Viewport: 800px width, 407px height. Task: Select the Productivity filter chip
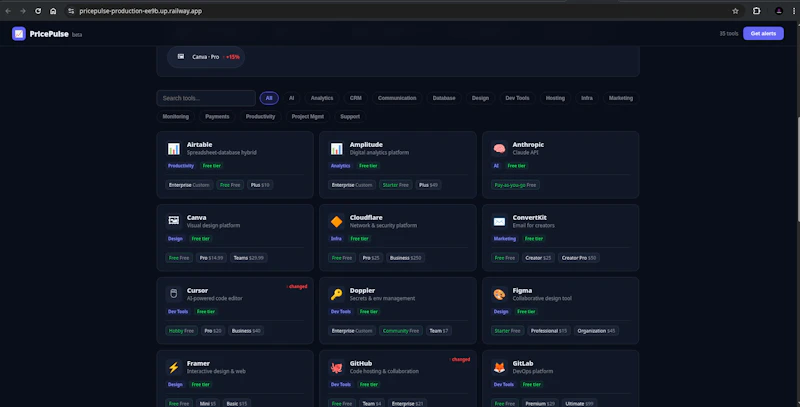[260, 116]
